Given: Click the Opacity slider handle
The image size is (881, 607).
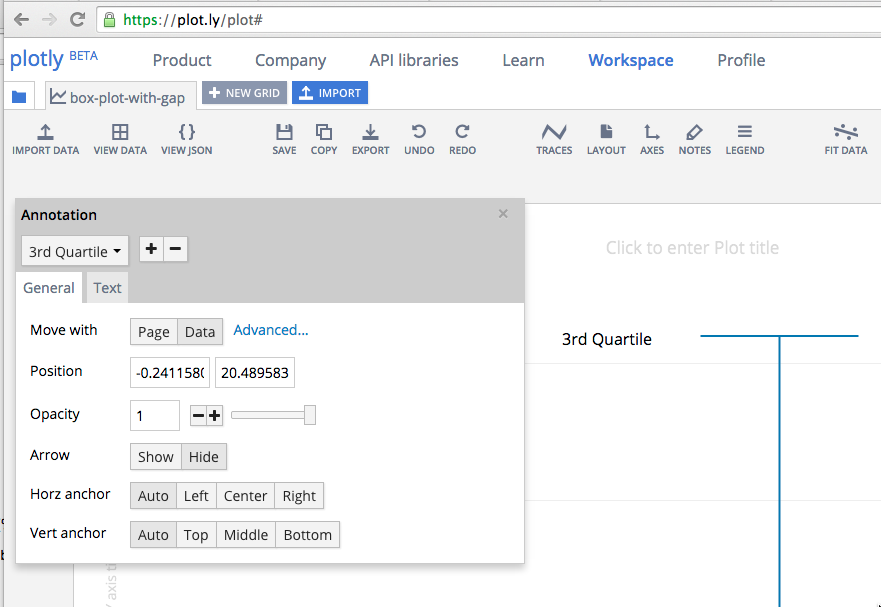Looking at the screenshot, I should [x=310, y=415].
